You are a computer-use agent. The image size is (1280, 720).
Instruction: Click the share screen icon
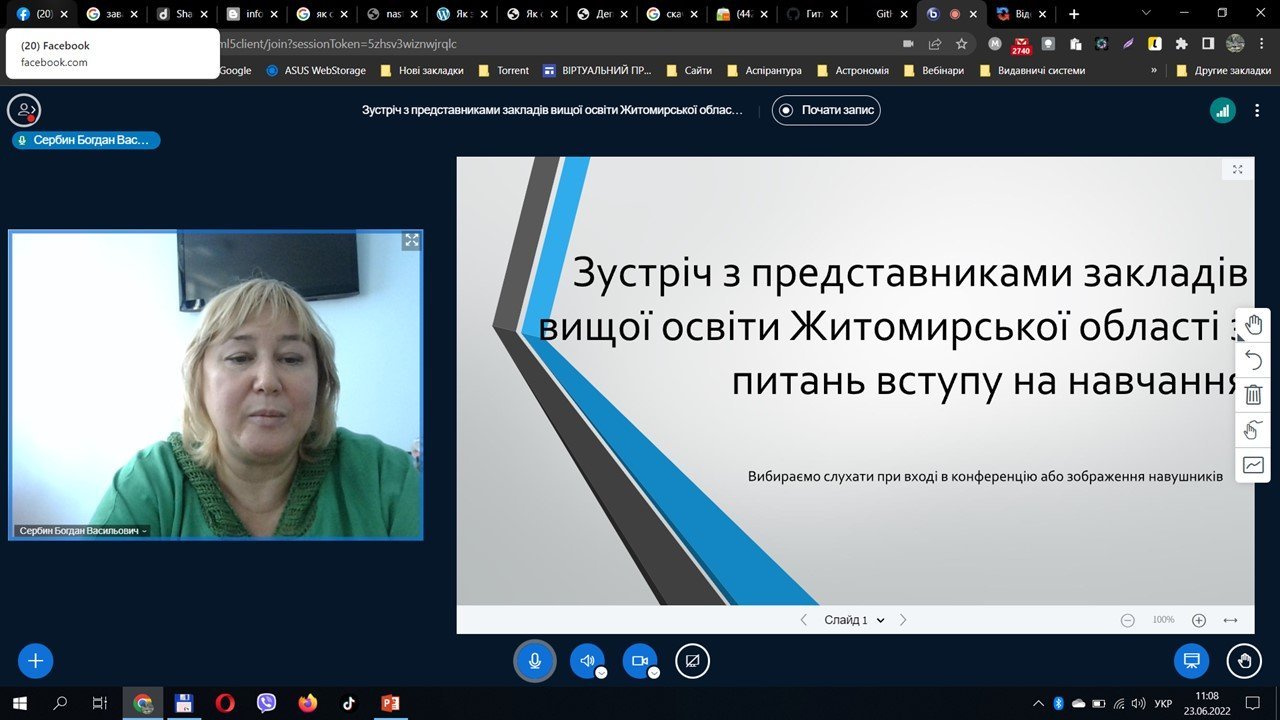[692, 661]
